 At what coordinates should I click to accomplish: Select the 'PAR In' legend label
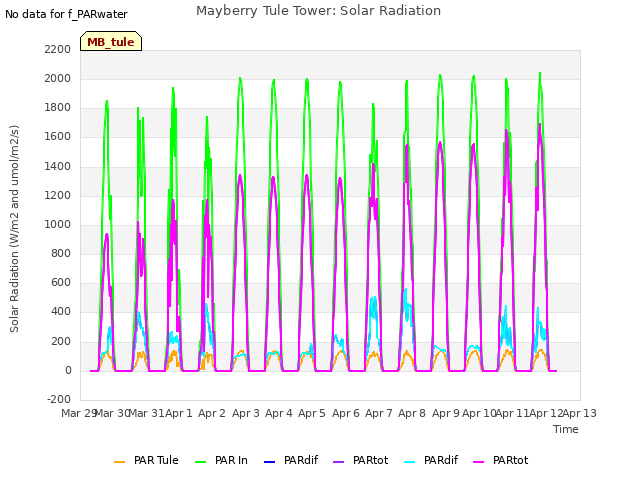(x=231, y=460)
